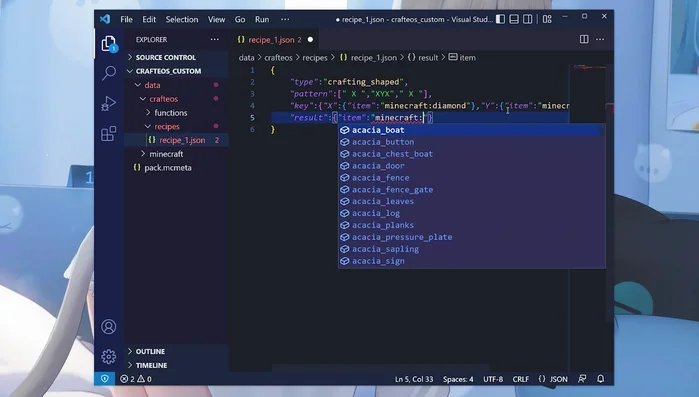Open the Go menu
Viewport: 699px width, 397px height.
(240, 19)
